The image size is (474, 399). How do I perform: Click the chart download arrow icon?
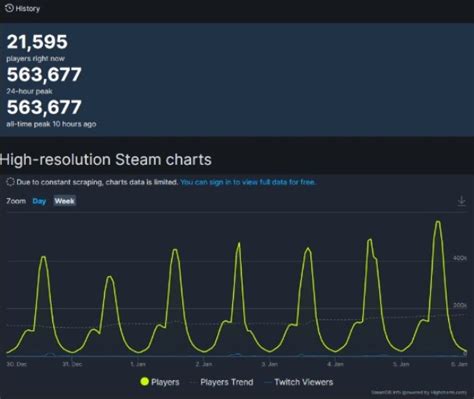pyautogui.click(x=461, y=201)
